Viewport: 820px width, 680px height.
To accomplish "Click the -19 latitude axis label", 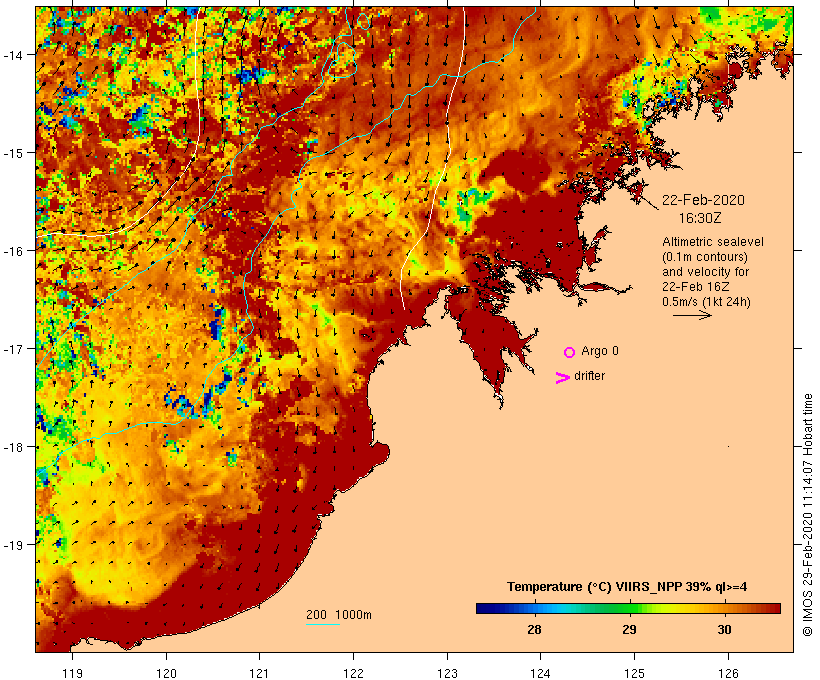I will 12,545.
